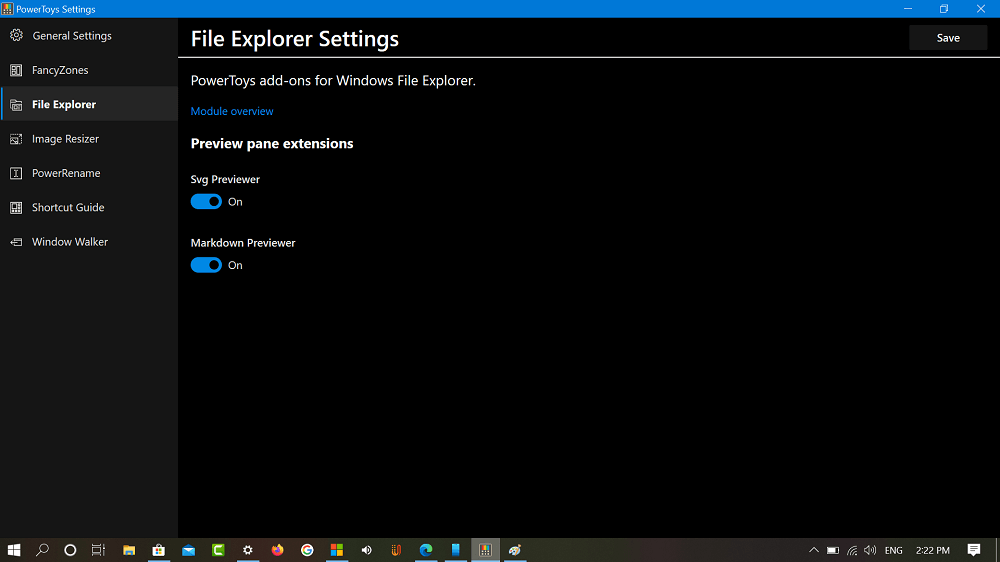The height and width of the screenshot is (562, 1000).
Task: Open the Windows Start menu
Action: pyautogui.click(x=14, y=550)
